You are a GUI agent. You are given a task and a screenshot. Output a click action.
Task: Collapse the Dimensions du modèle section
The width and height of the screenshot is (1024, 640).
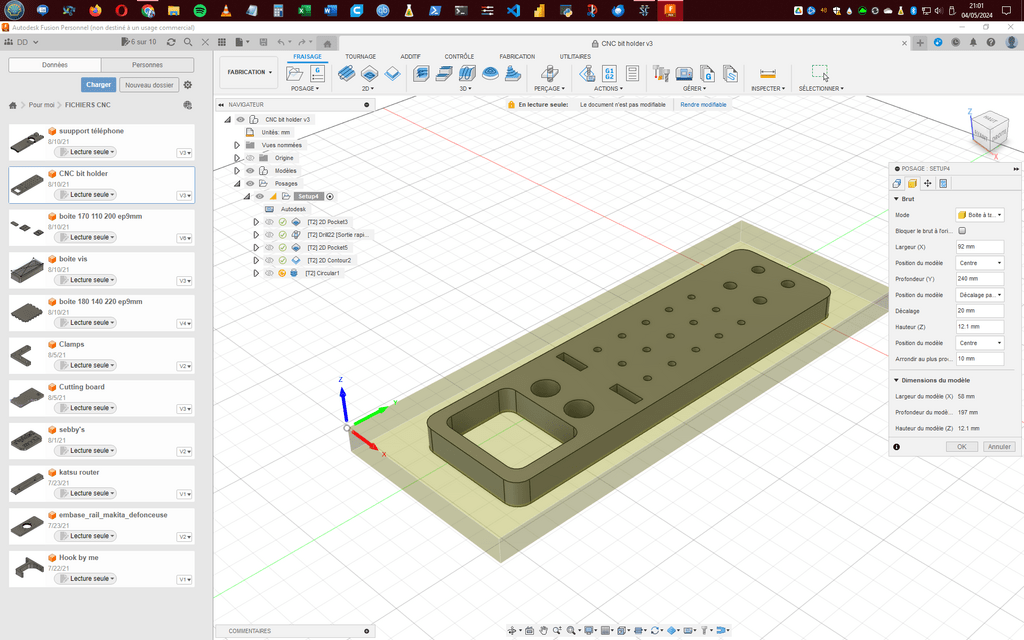[x=897, y=380]
